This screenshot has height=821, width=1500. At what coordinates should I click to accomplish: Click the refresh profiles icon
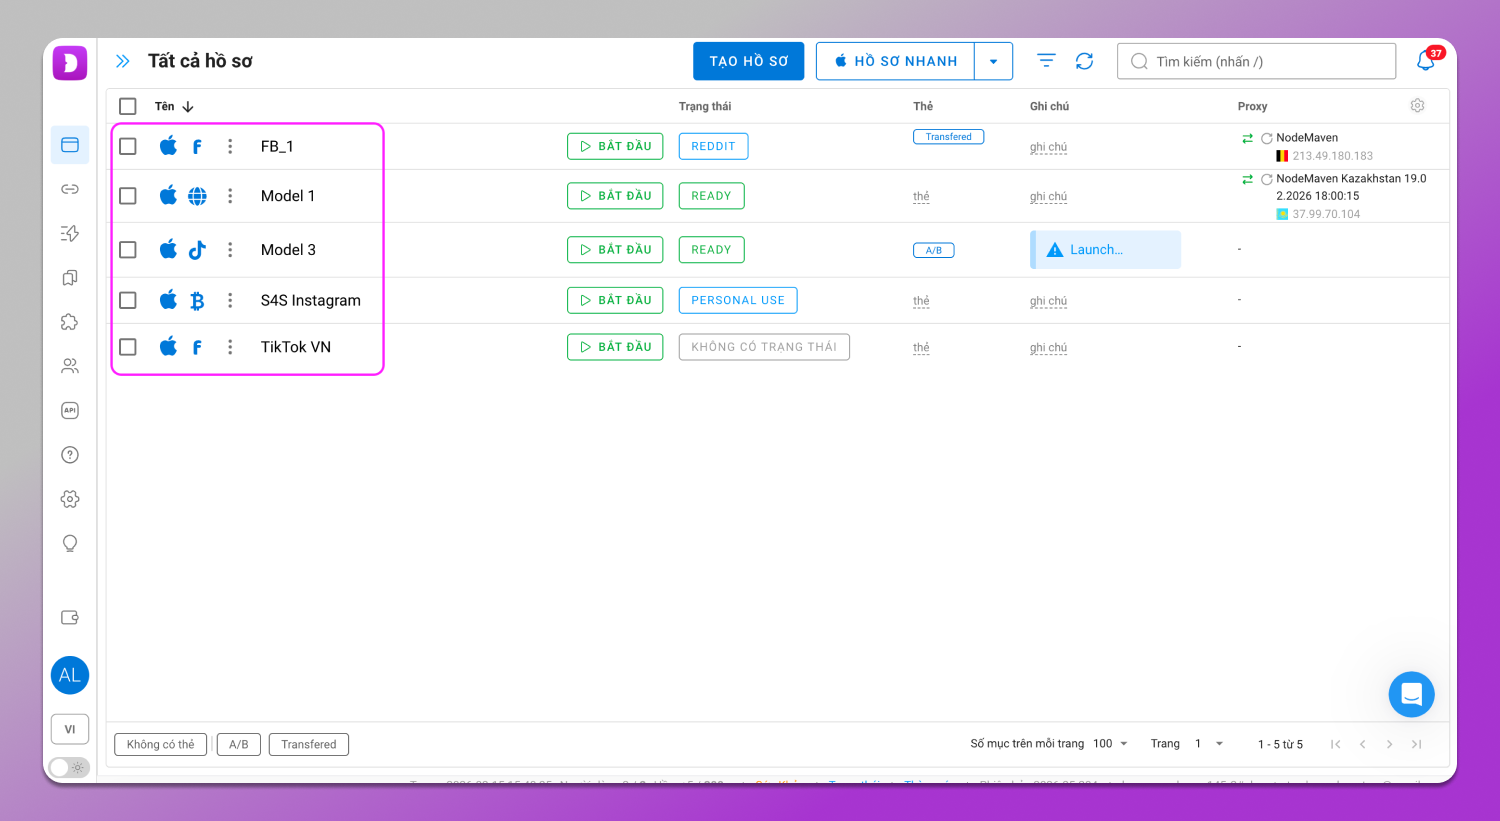click(x=1084, y=61)
